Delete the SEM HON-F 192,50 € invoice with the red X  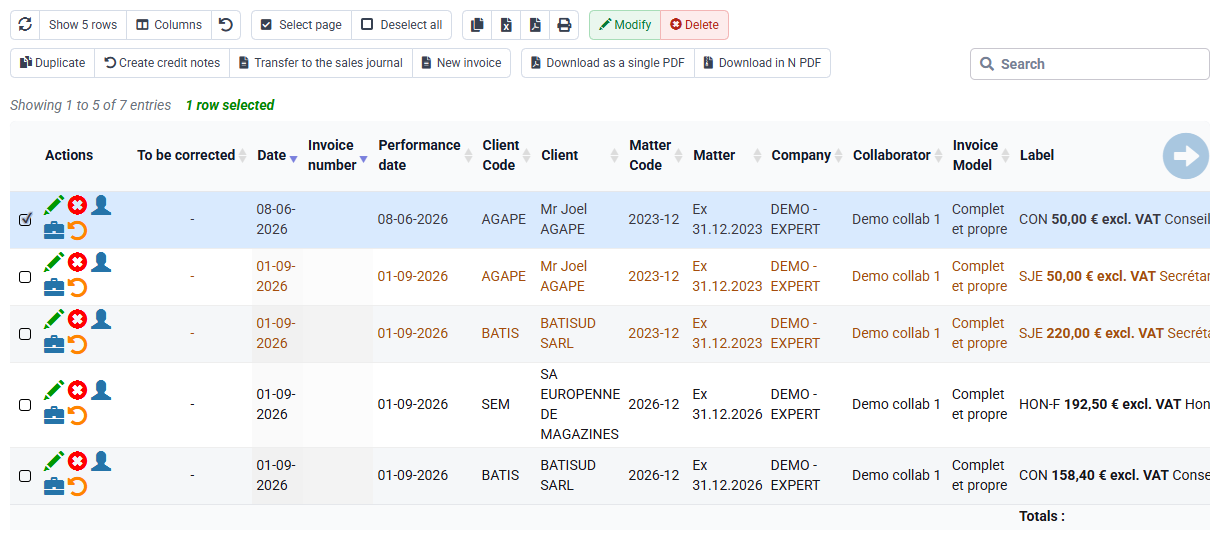click(77, 391)
